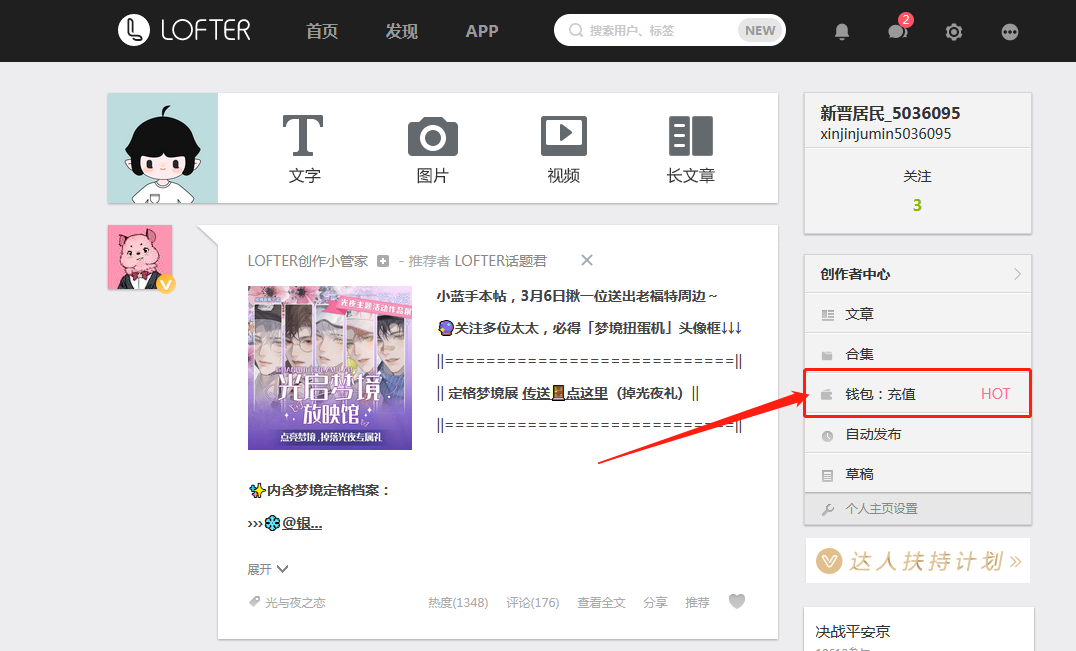Click 查看全文 to view full post

(601, 602)
